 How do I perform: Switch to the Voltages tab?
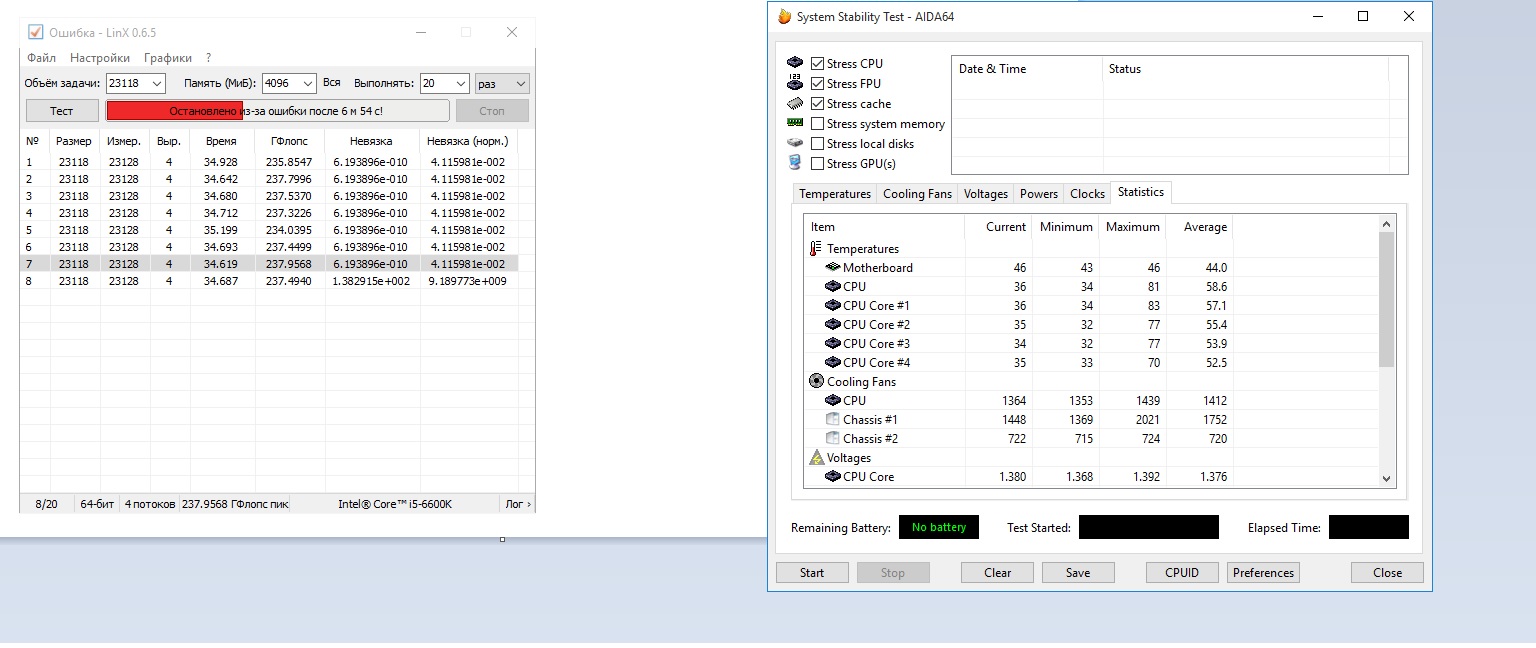[986, 194]
